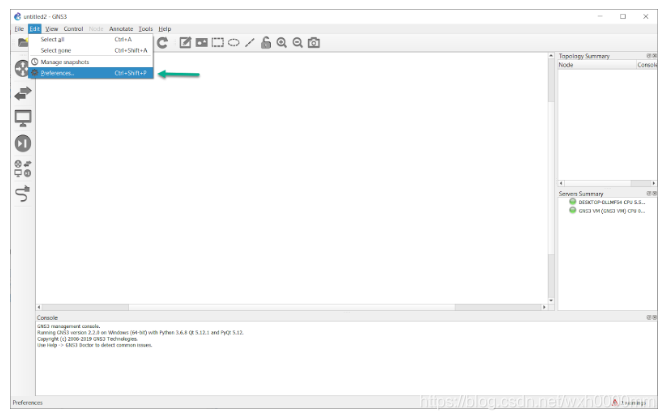Close the open Edit menu

coord(34,29)
